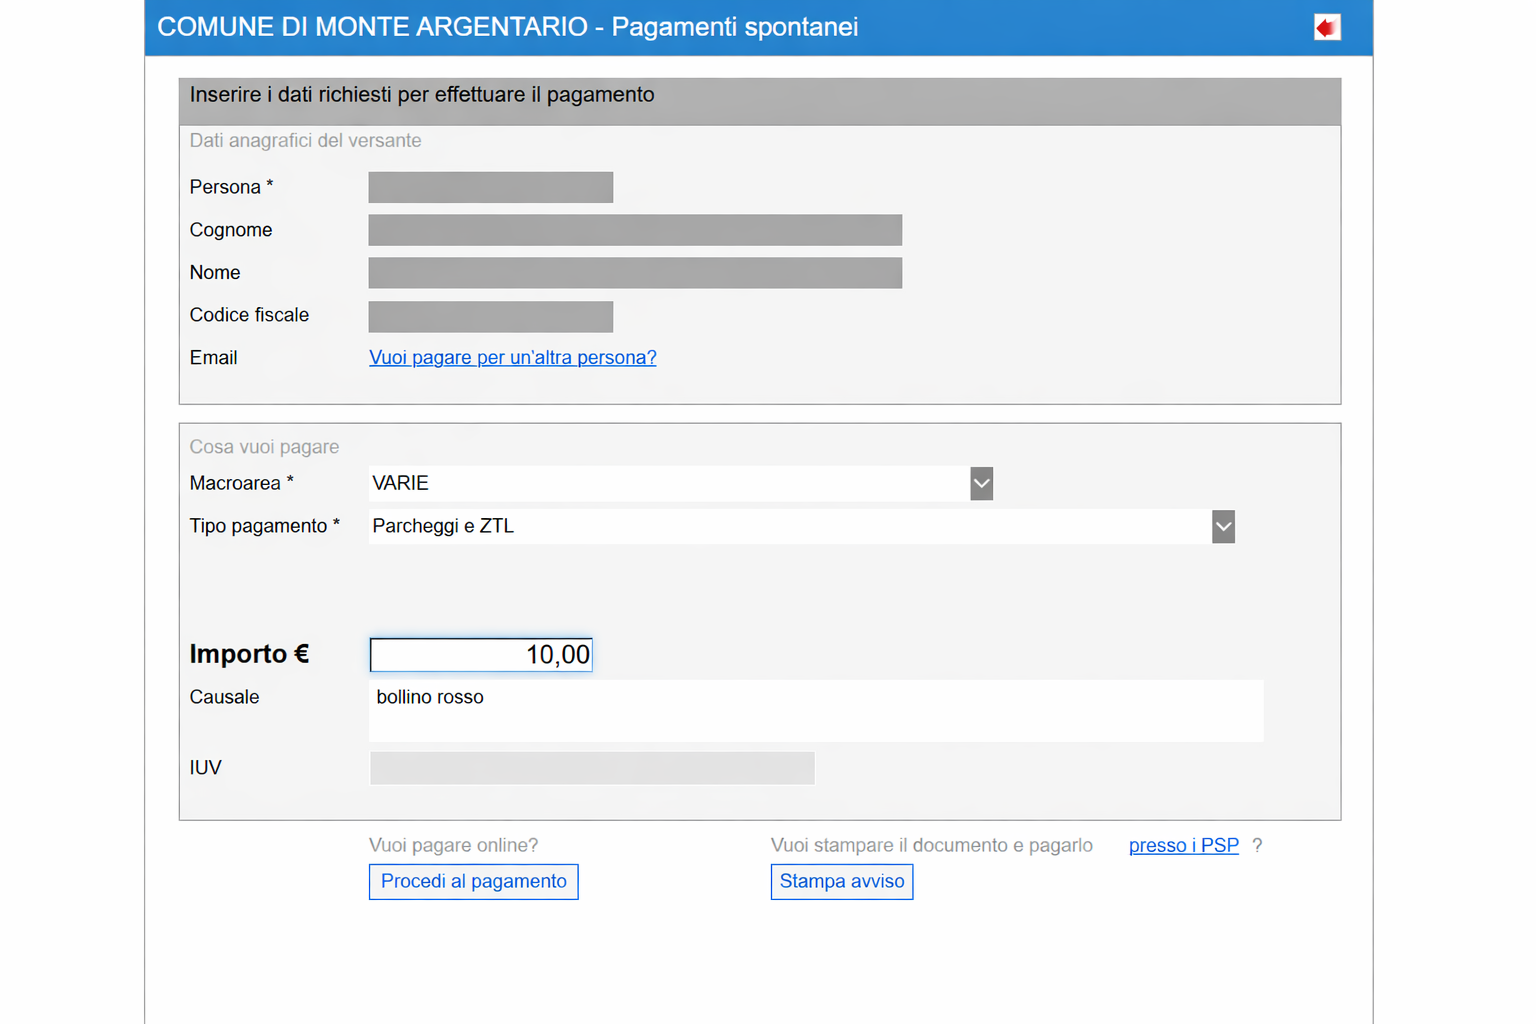The image size is (1536, 1024).
Task: Select the Nome field
Action: pos(635,273)
